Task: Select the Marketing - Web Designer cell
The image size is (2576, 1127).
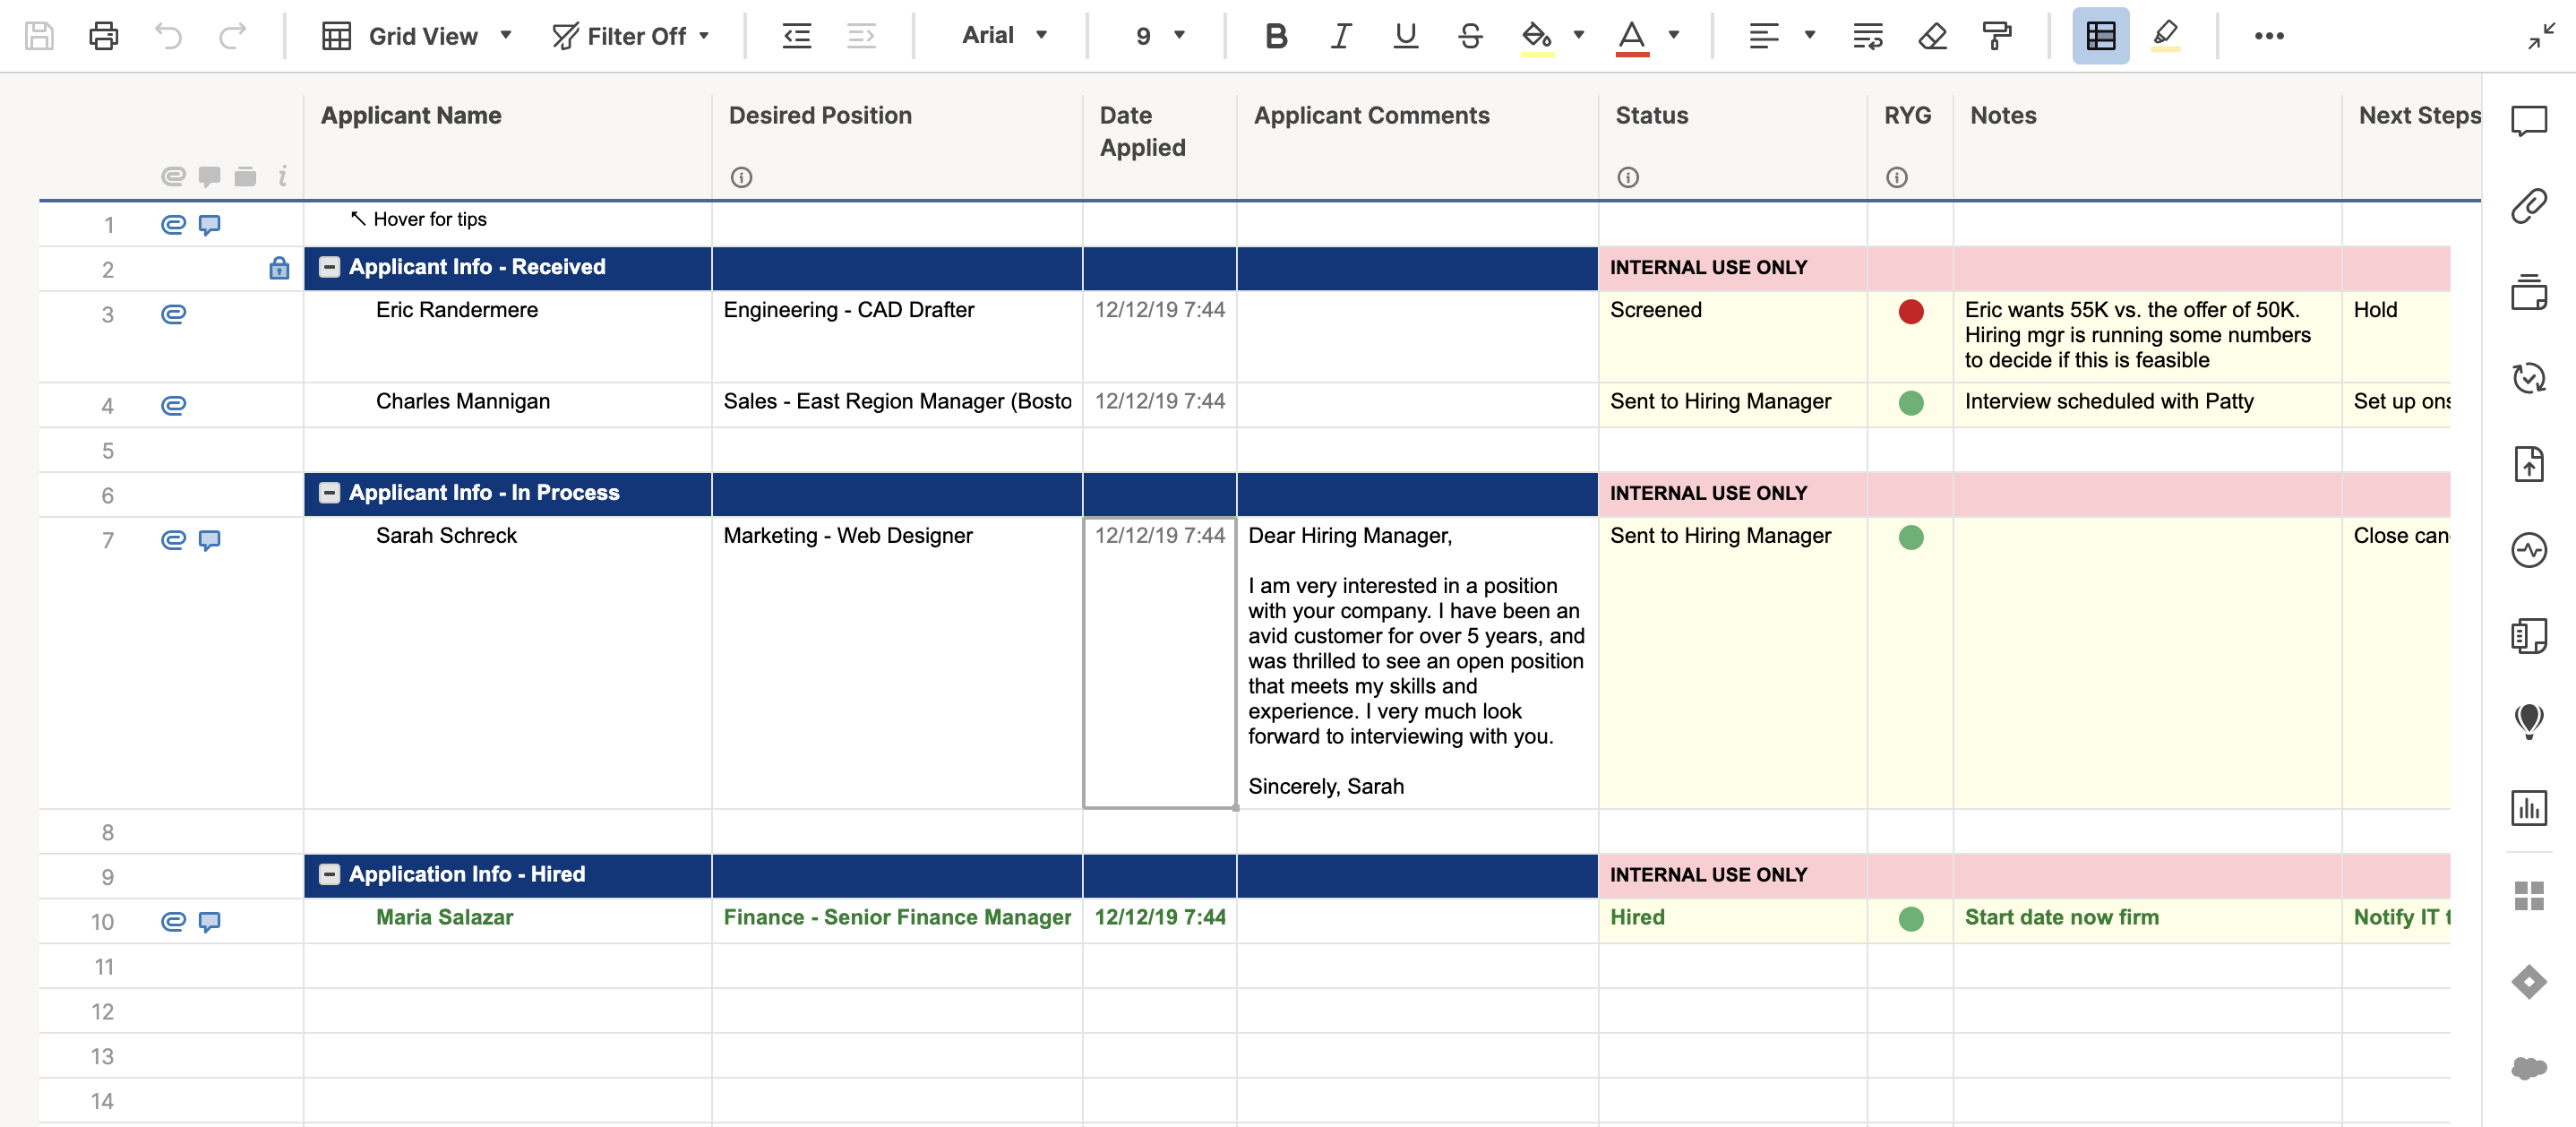Action: pyautogui.click(x=897, y=662)
